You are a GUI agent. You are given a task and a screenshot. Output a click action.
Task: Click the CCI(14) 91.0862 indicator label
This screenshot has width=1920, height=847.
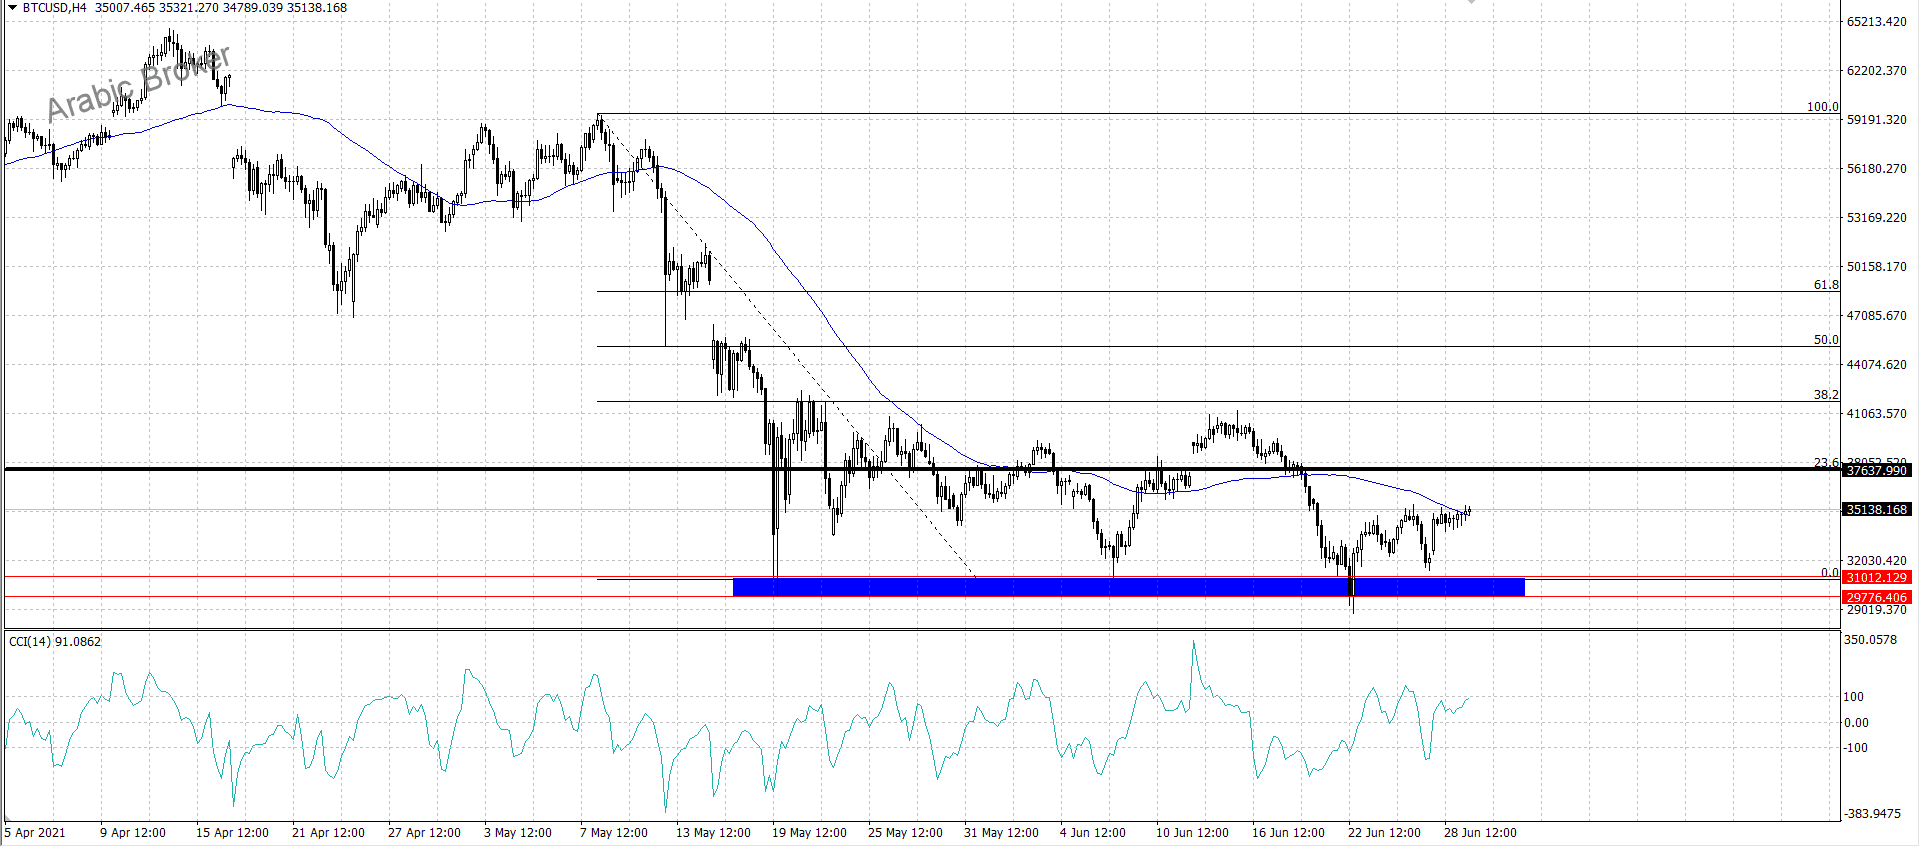[x=55, y=641]
